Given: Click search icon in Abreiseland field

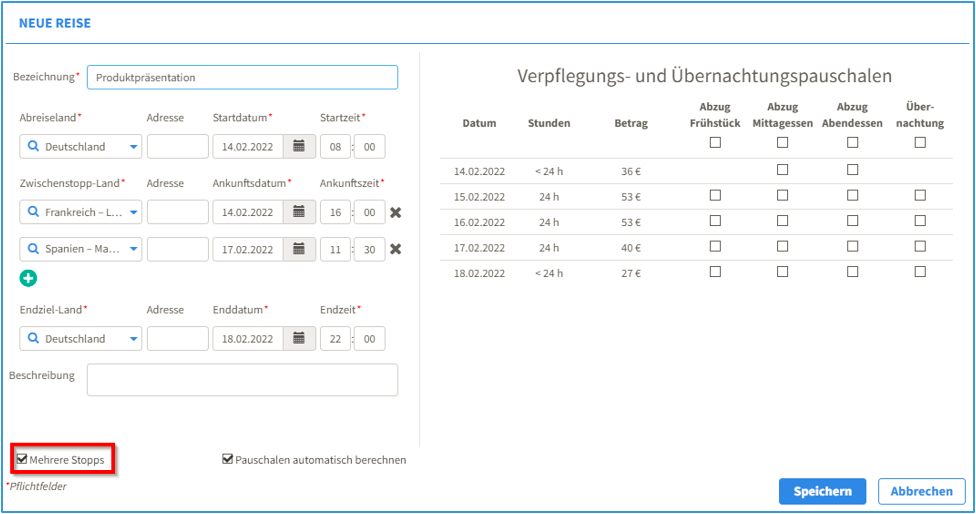Looking at the screenshot, I should pos(34,146).
